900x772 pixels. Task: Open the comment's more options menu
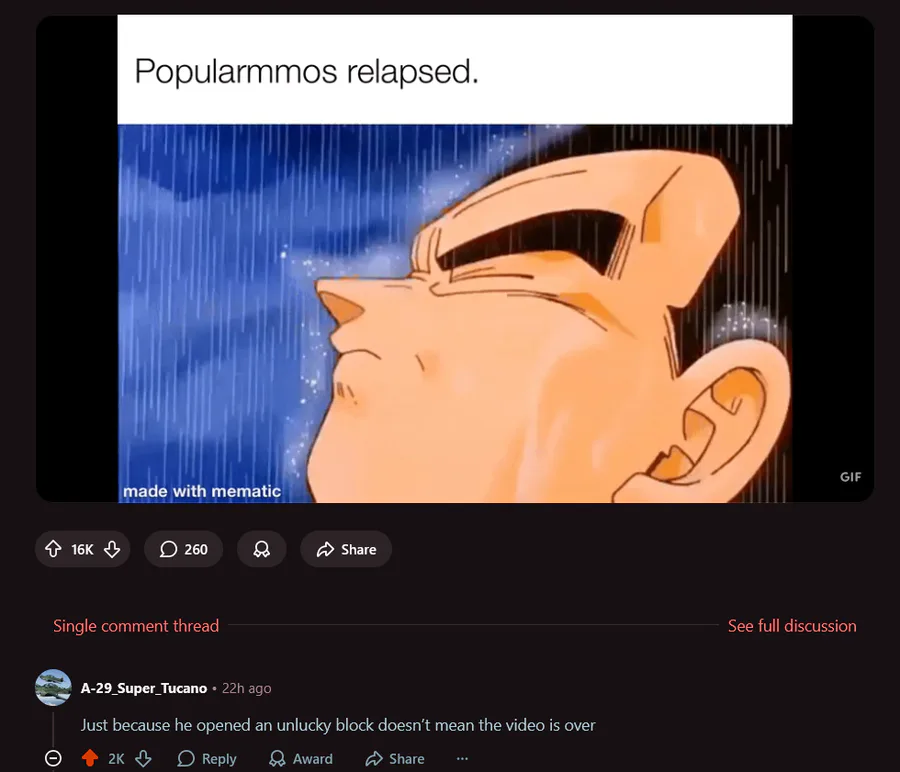[x=462, y=759]
